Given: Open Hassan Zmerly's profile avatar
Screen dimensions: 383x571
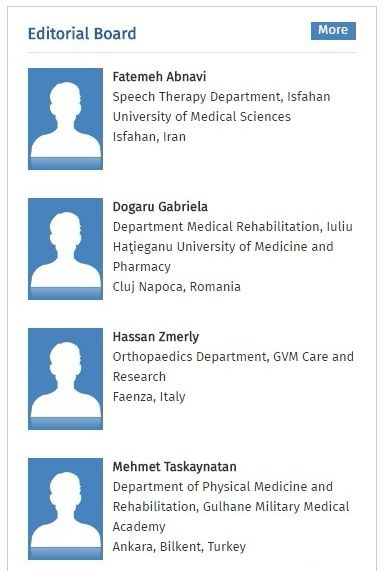Looking at the screenshot, I should click(x=66, y=379).
